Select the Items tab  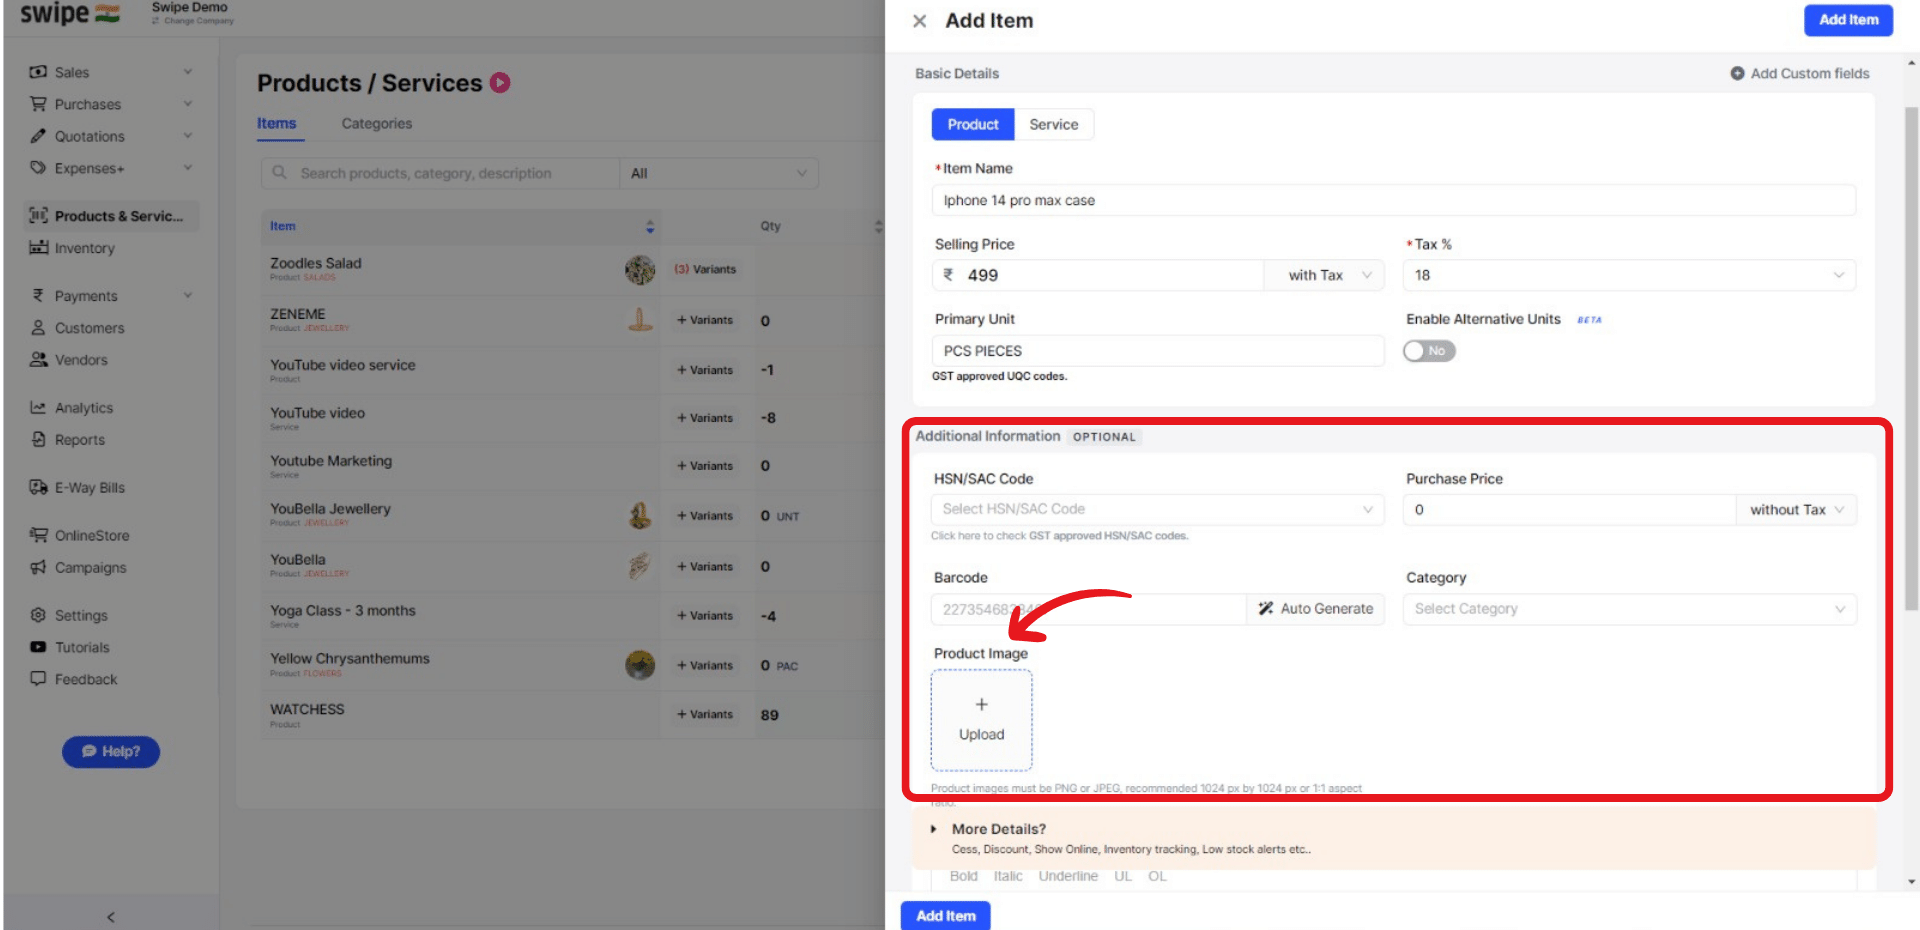[278, 123]
